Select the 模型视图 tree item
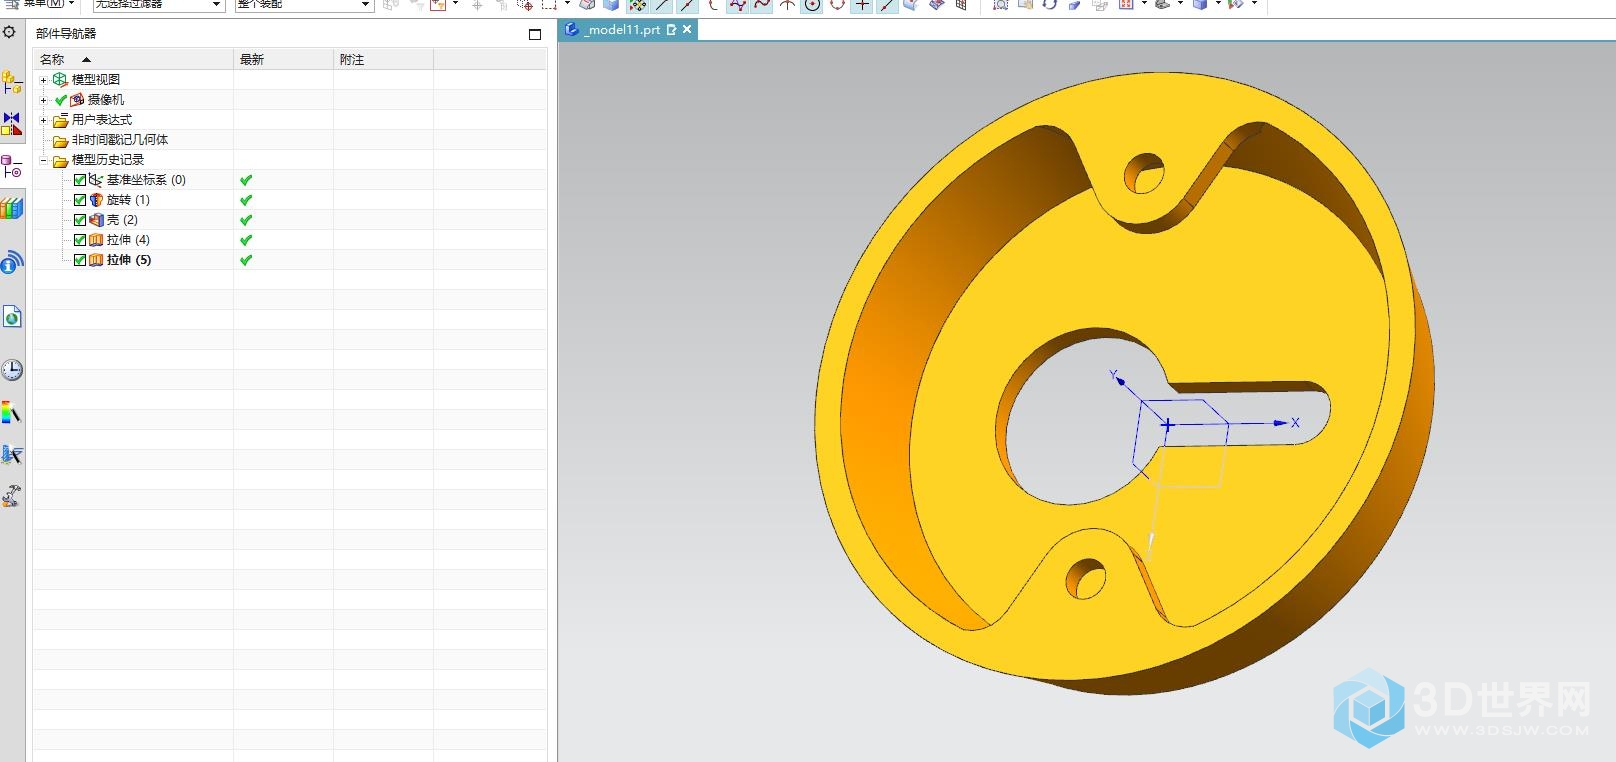1616x762 pixels. [95, 80]
